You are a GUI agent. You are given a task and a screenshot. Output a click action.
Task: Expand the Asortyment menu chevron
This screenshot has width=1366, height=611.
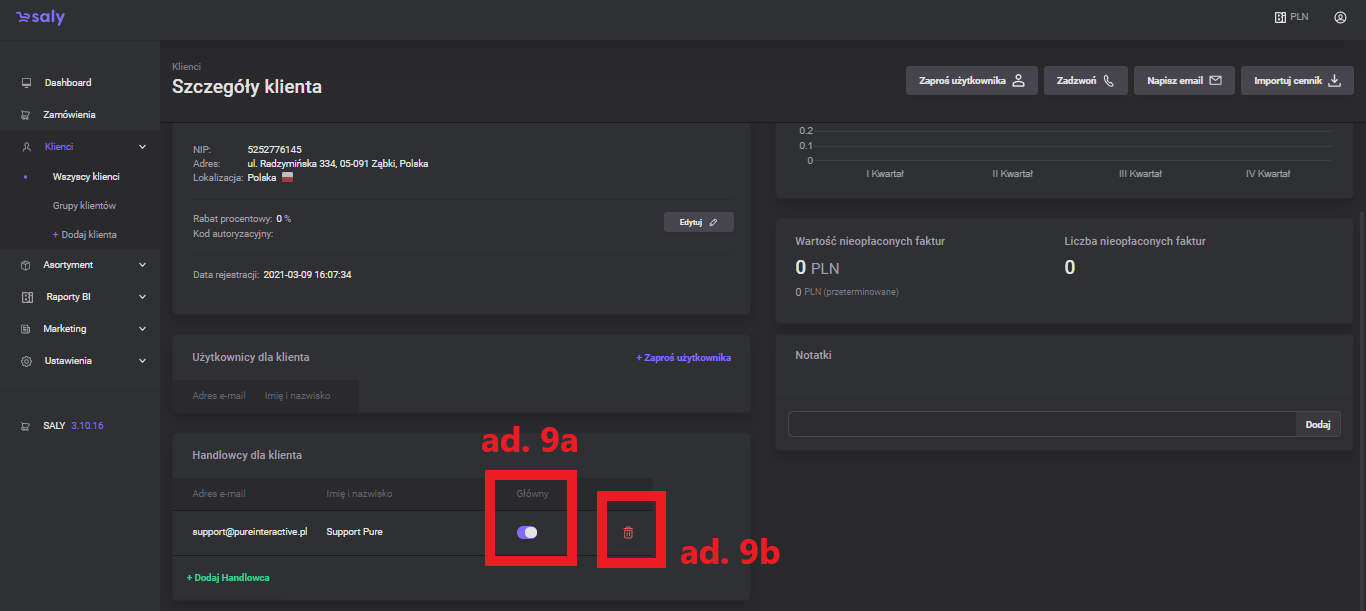[x=142, y=265]
